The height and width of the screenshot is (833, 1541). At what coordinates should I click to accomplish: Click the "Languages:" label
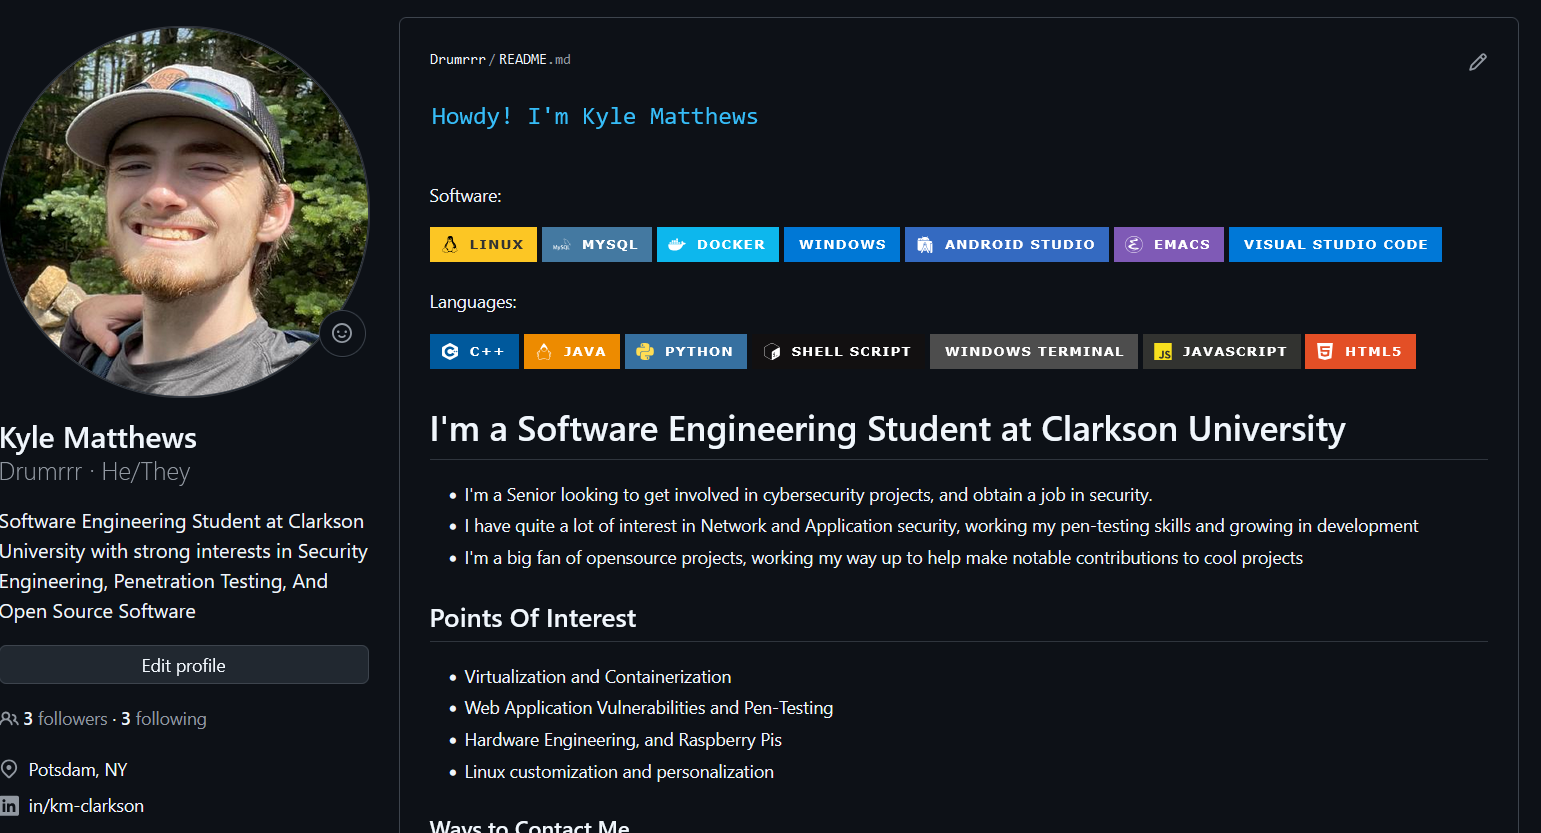point(473,302)
